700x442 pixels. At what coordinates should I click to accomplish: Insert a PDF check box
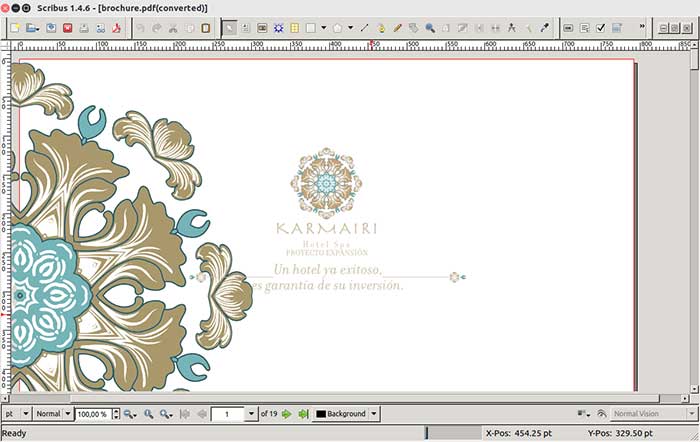click(601, 28)
